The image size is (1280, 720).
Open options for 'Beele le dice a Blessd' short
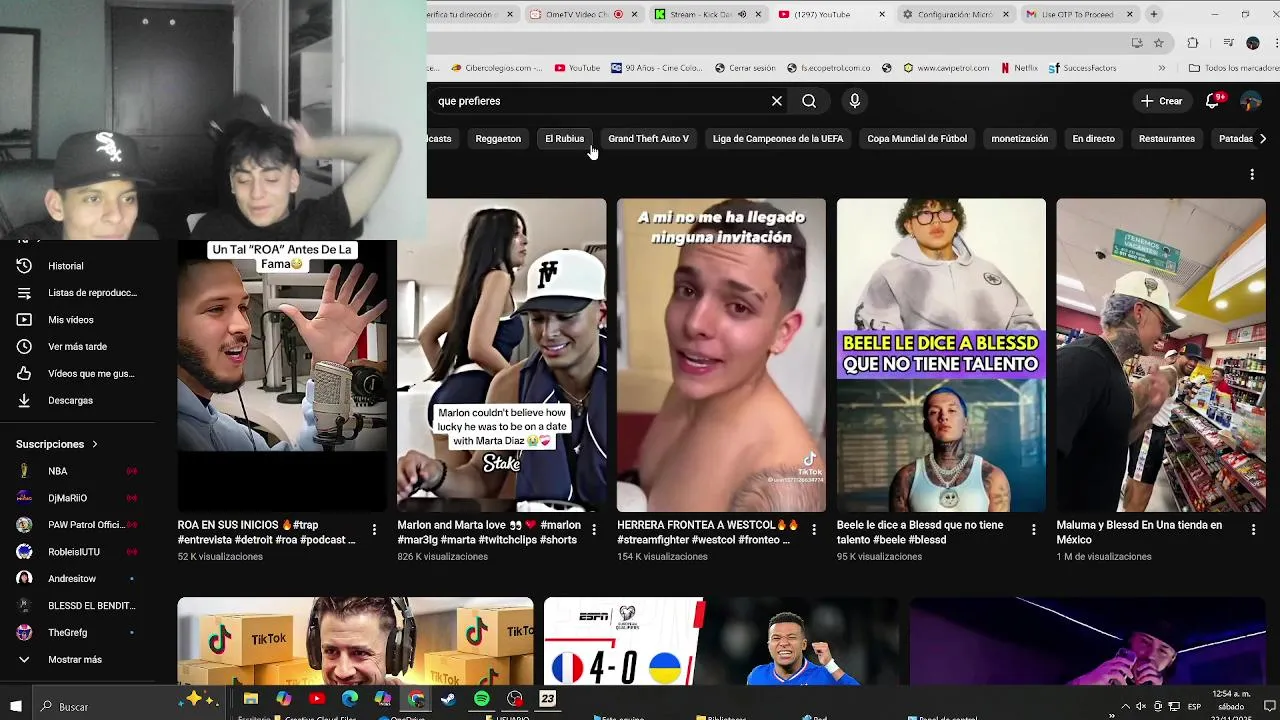click(1034, 530)
